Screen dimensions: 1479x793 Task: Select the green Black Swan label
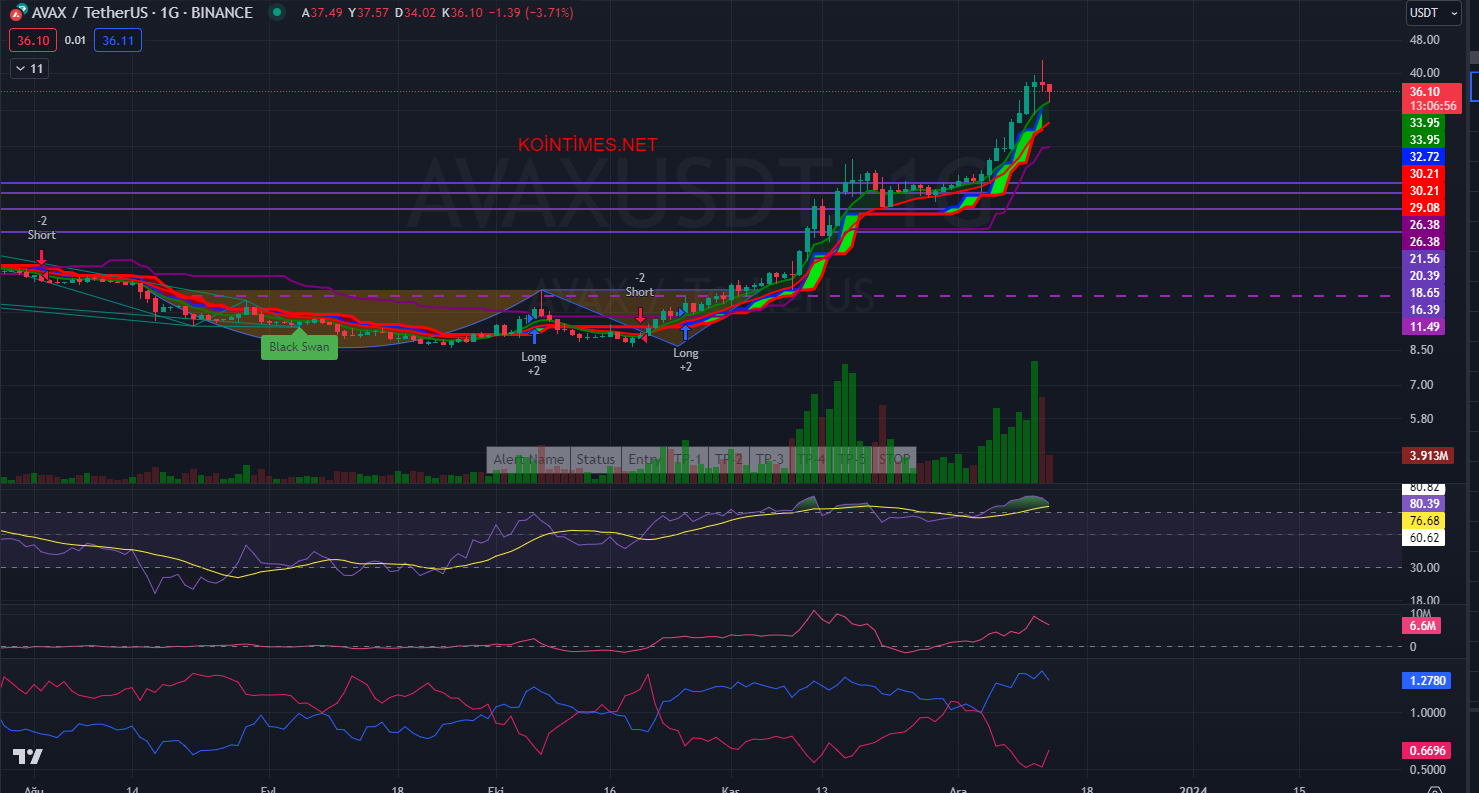(x=300, y=346)
